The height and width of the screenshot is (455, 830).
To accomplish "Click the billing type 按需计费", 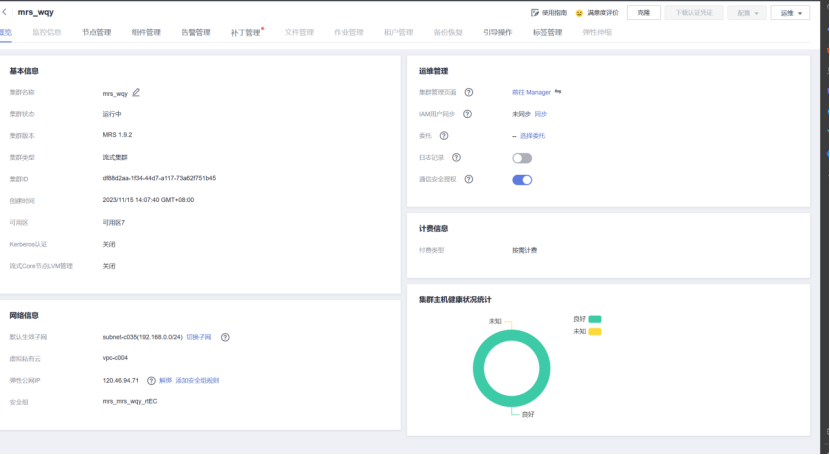I will (525, 250).
